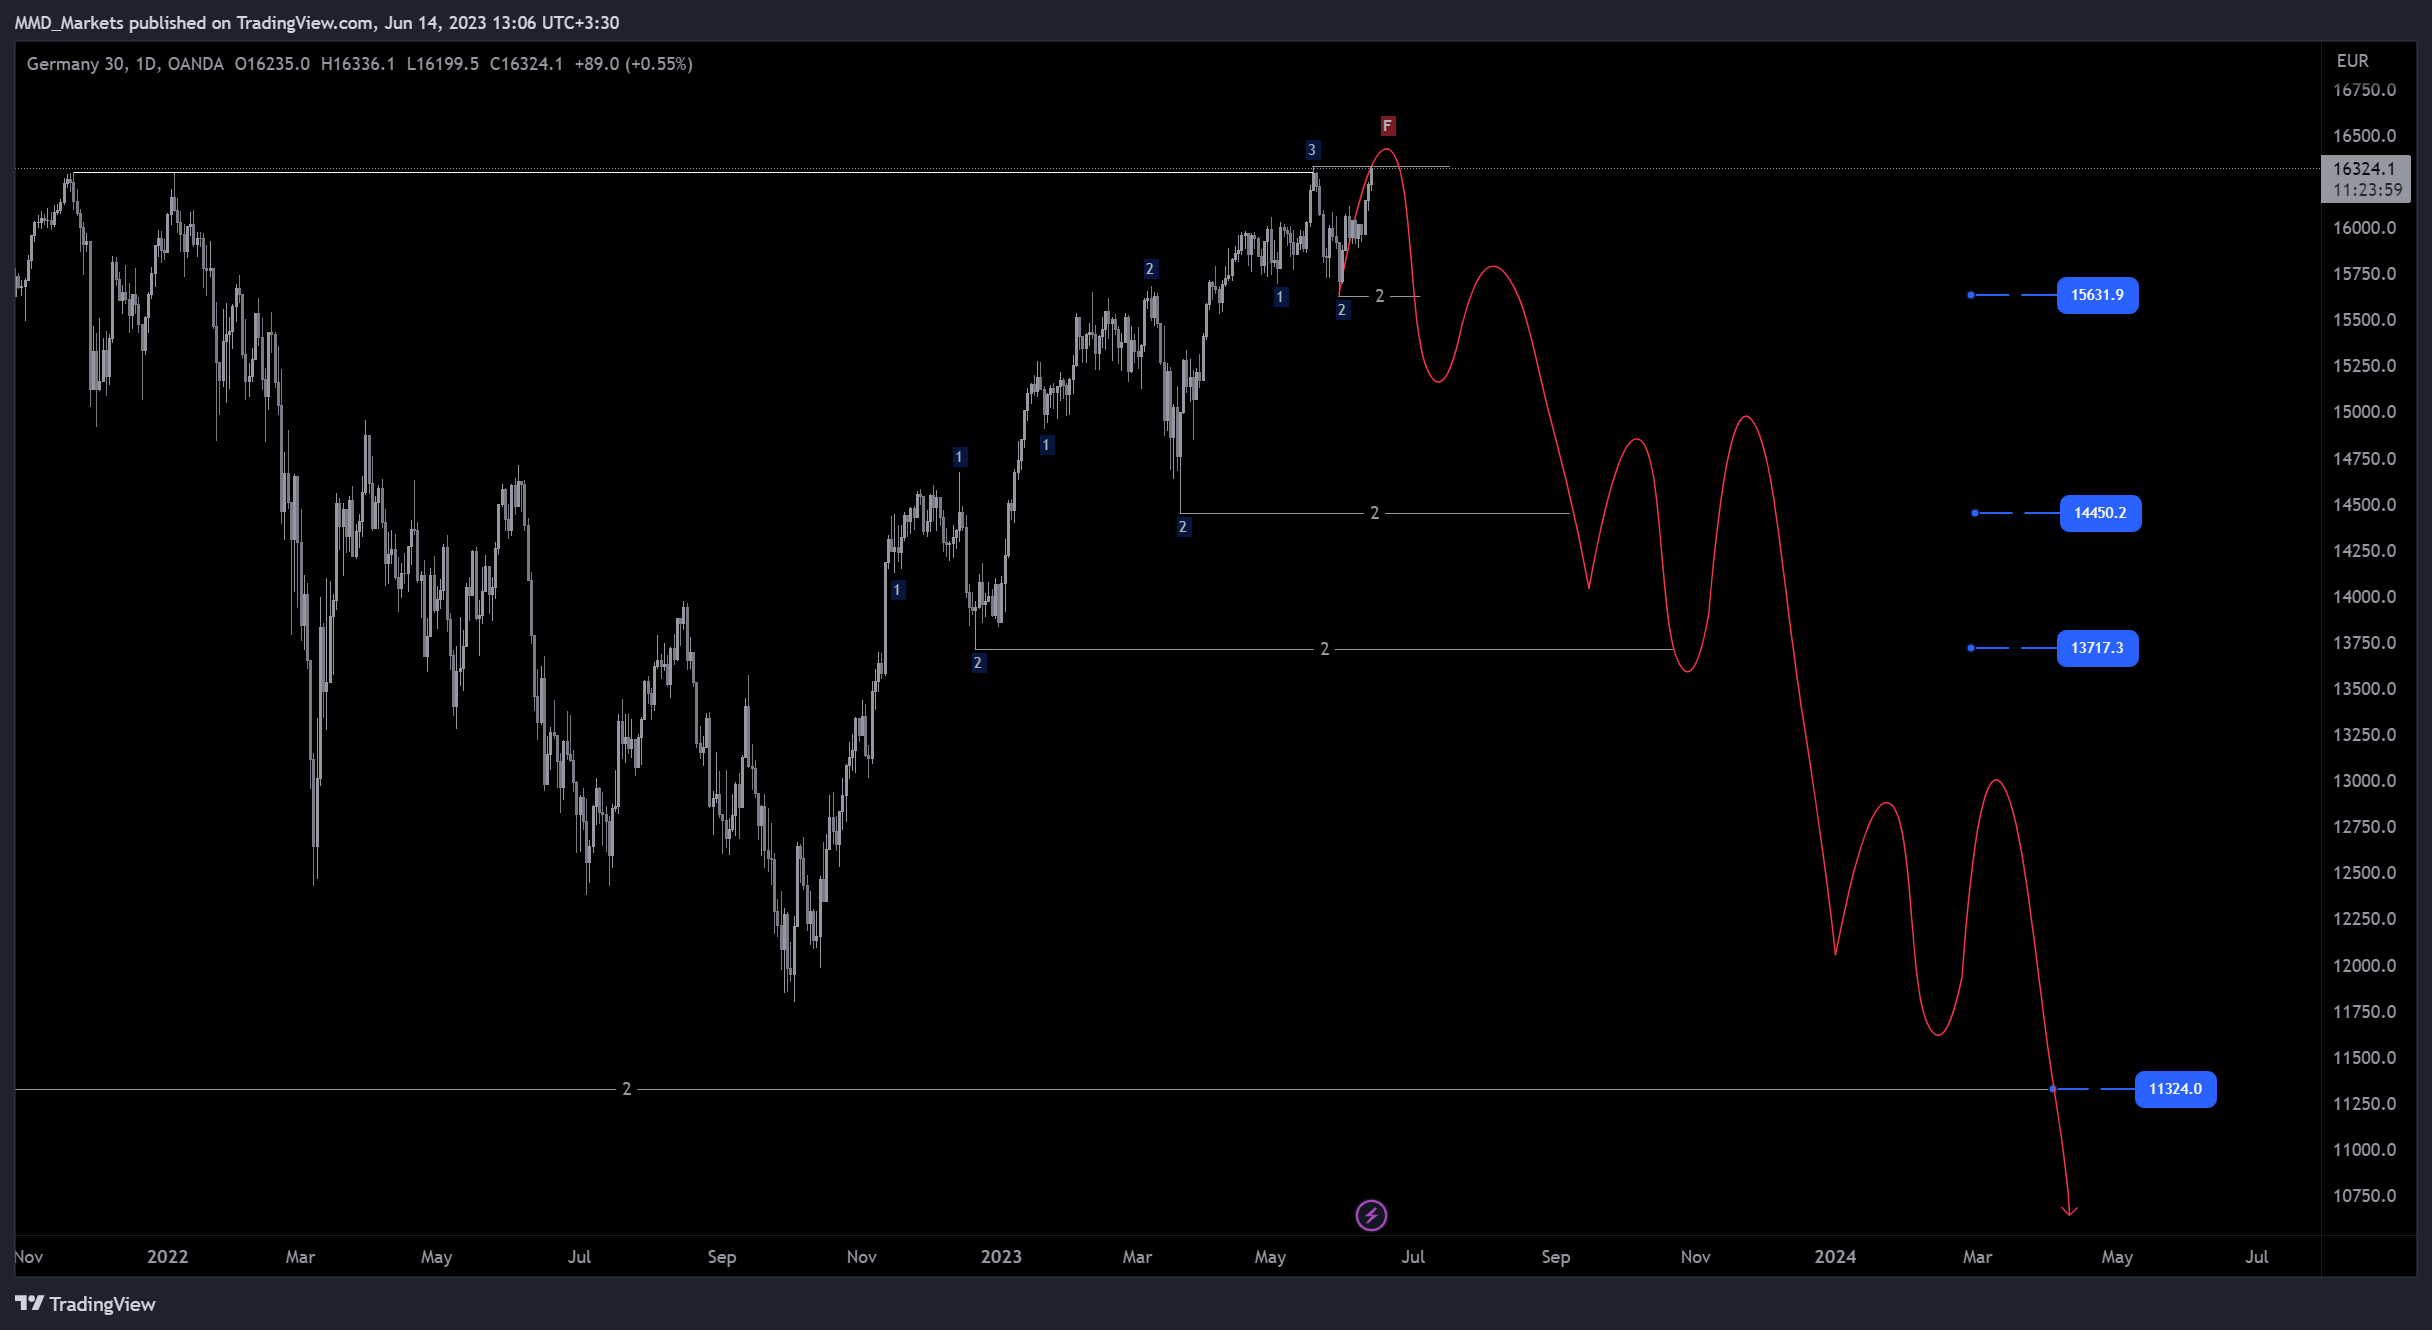
Task: Click the 14000.0 price scale value
Action: point(2364,597)
